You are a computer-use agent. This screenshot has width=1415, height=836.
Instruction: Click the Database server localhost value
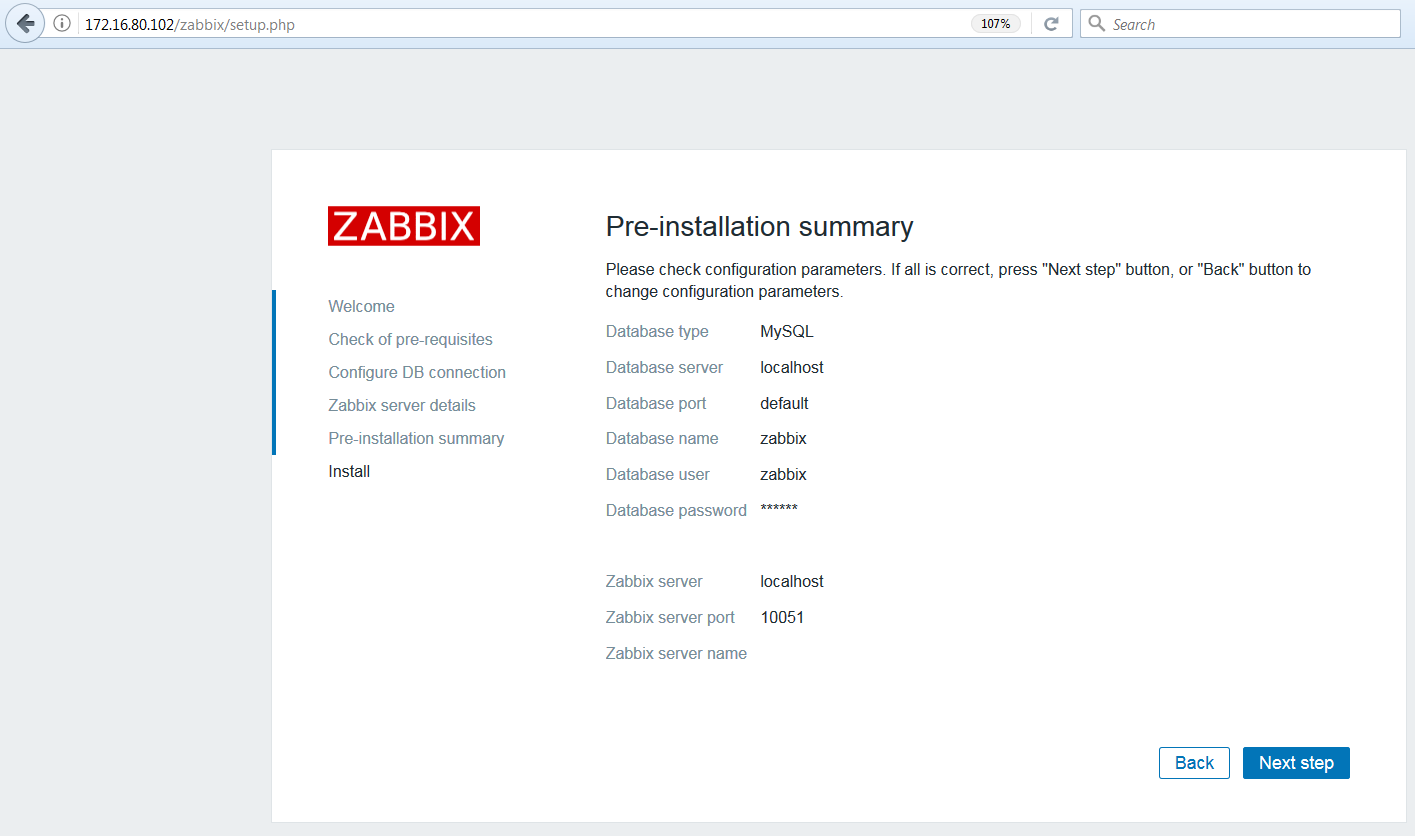tap(792, 367)
